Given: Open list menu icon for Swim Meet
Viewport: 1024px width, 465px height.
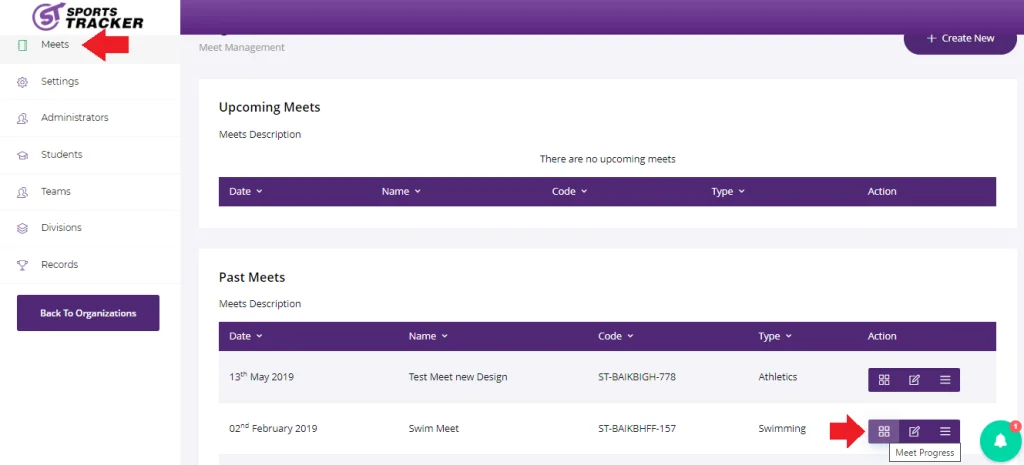Looking at the screenshot, I should coord(944,431).
